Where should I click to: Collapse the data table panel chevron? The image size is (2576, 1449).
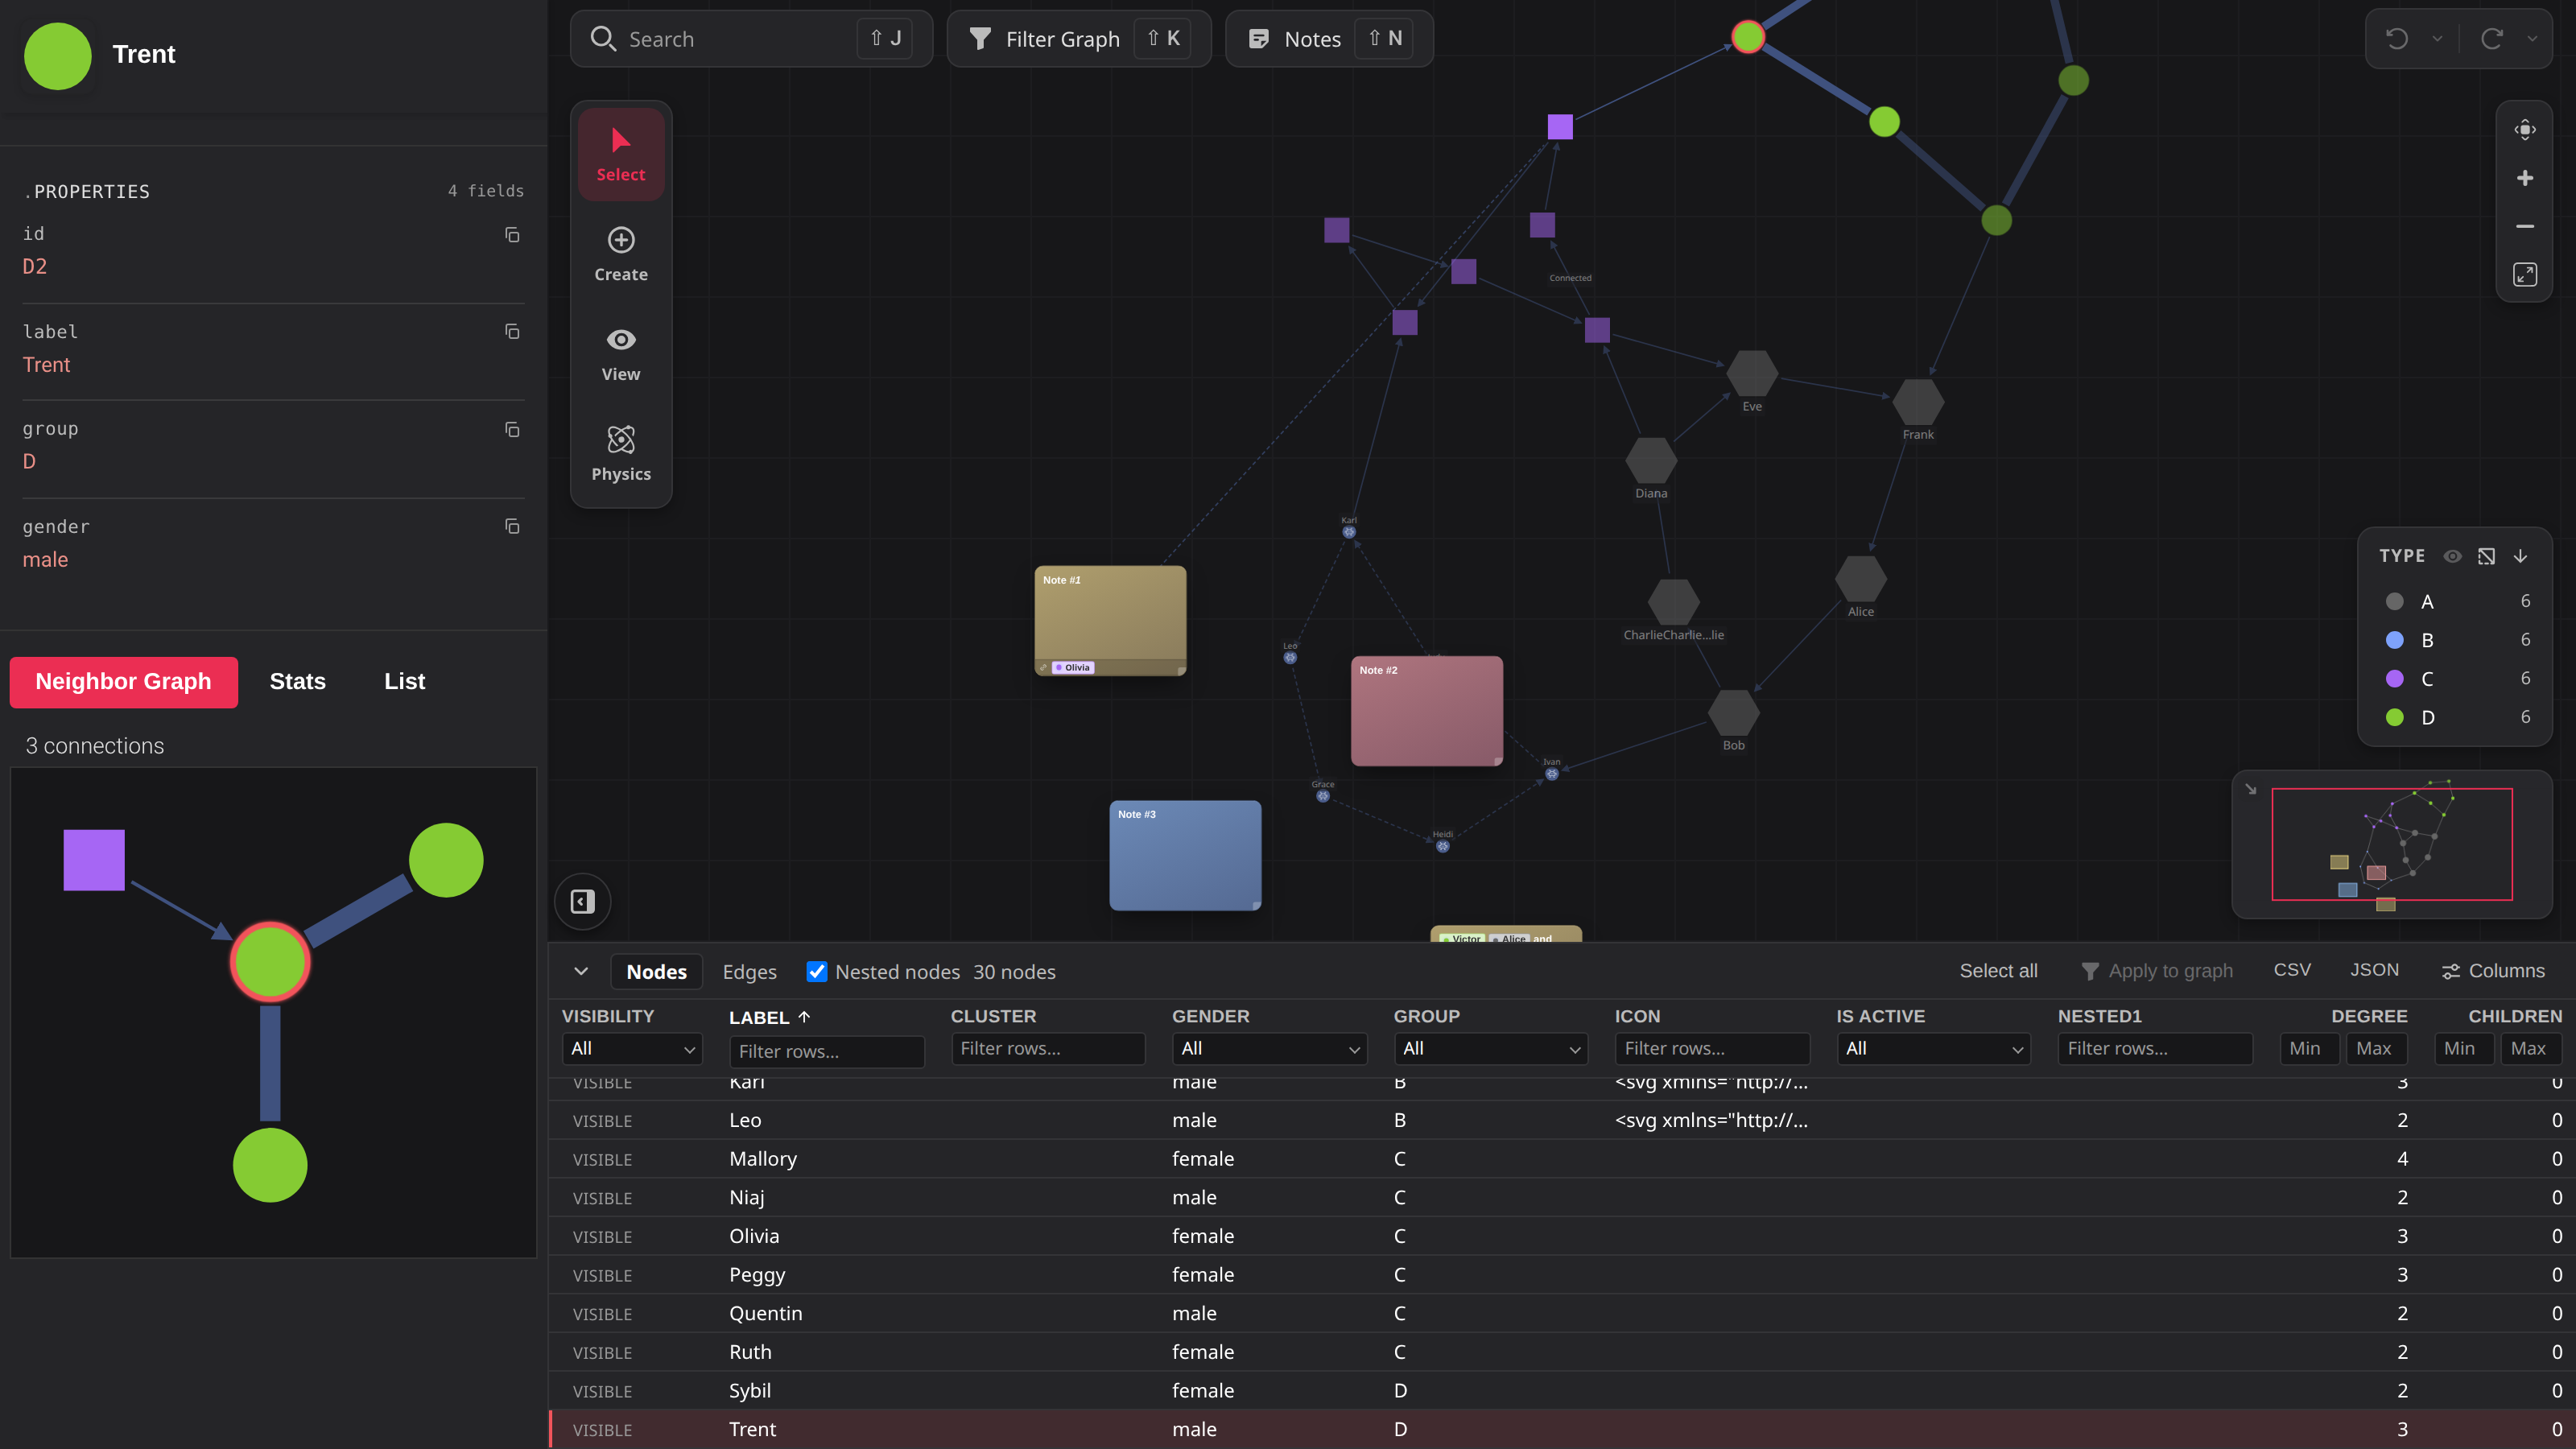[x=581, y=972]
